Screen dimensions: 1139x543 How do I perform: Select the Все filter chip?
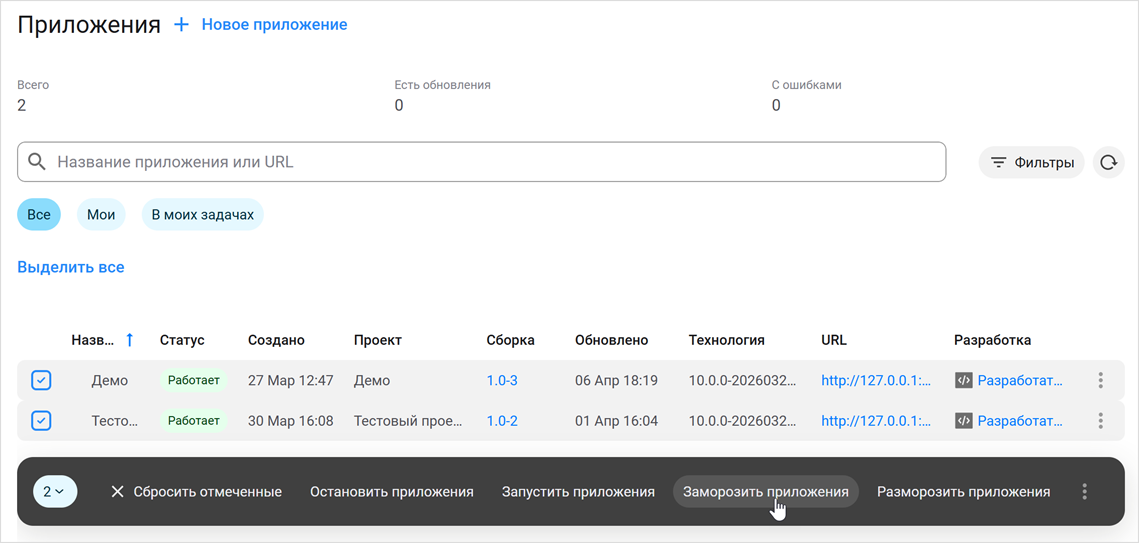pyautogui.click(x=39, y=215)
